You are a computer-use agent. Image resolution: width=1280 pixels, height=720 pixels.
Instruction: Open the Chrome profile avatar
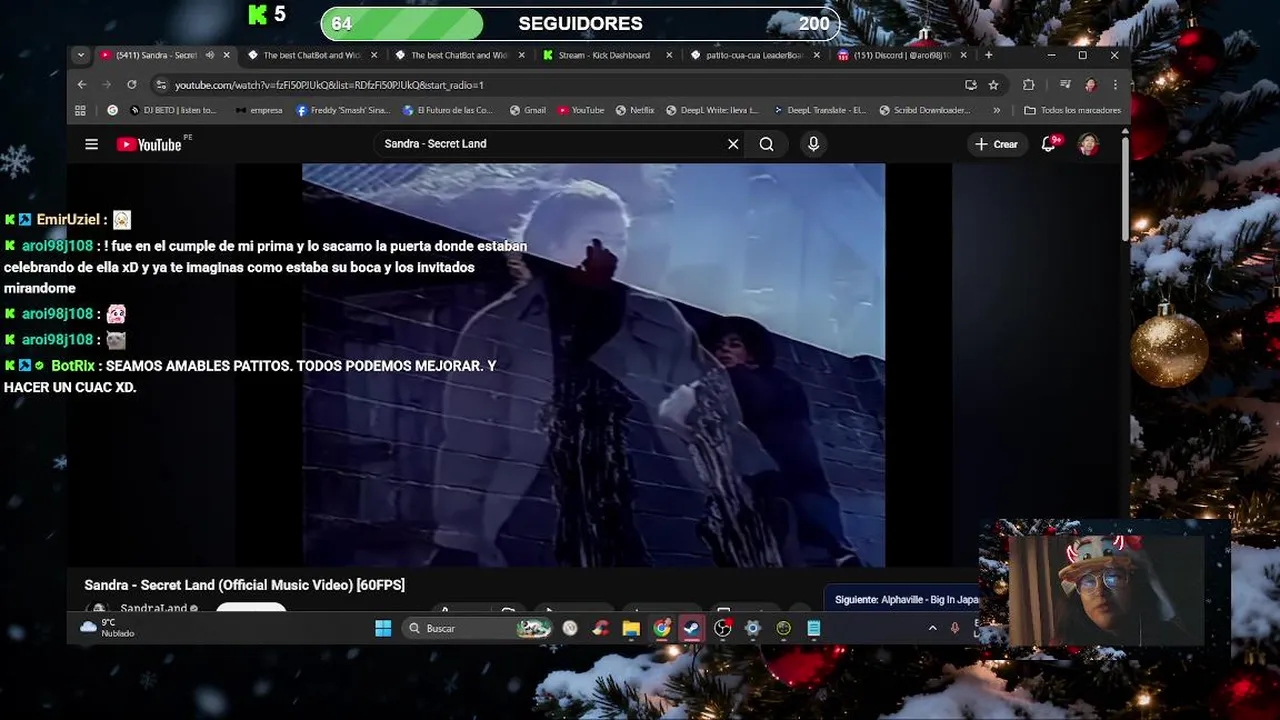[x=1090, y=85]
